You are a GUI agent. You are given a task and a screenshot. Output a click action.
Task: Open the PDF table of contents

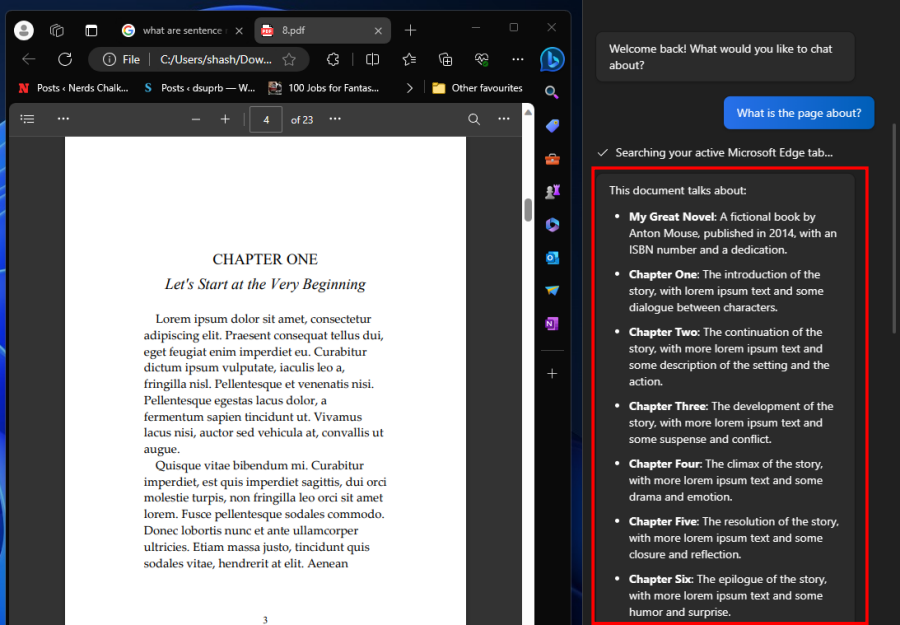tap(27, 119)
